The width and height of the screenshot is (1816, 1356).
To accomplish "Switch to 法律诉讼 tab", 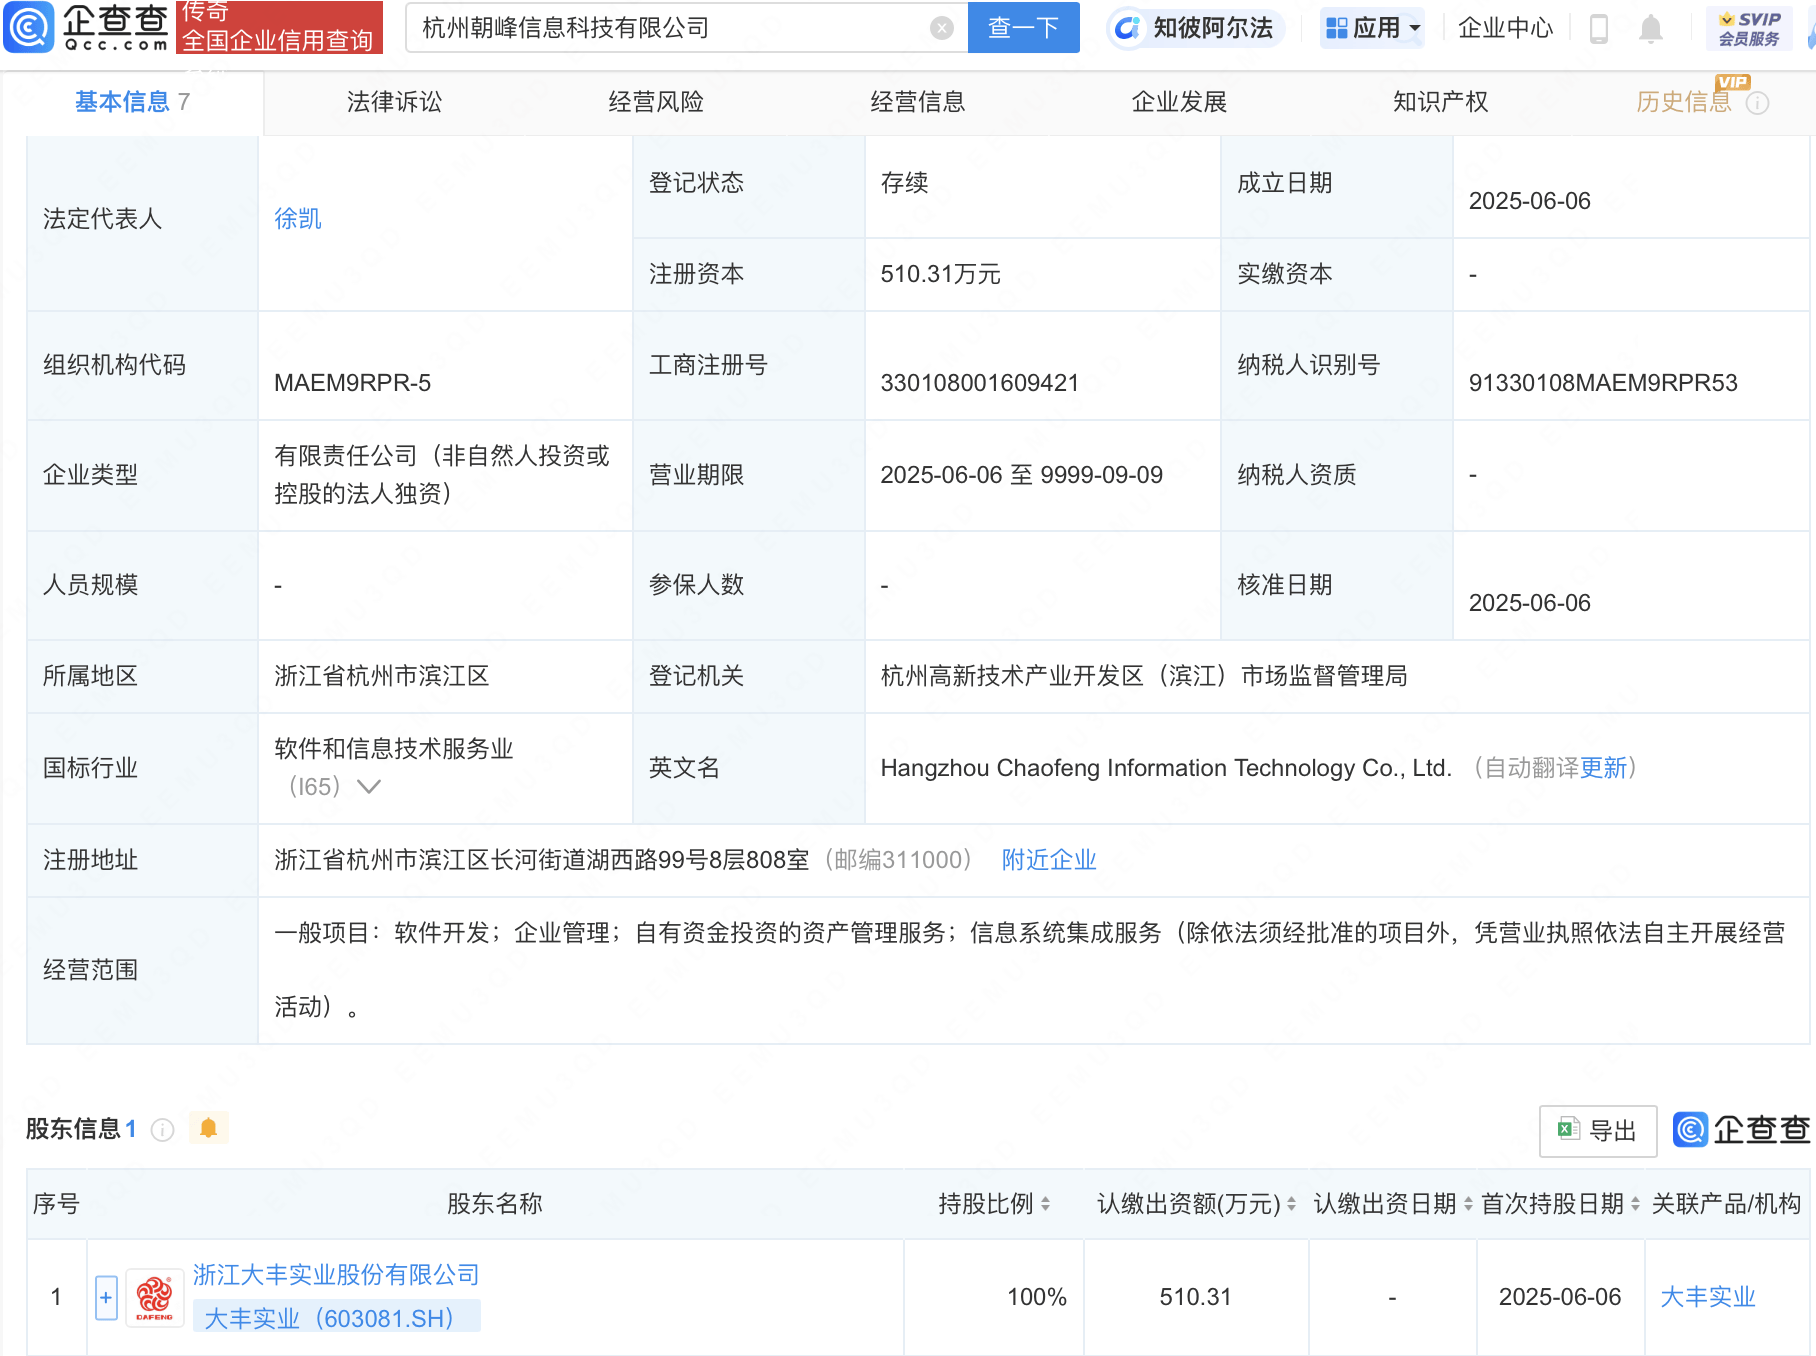I will pos(394,102).
